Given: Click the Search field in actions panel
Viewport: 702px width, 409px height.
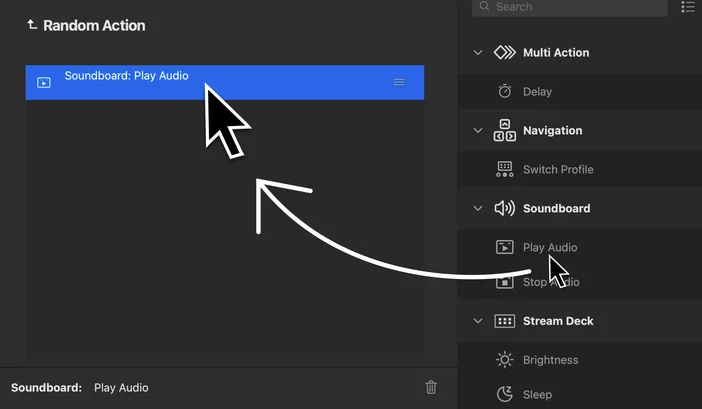Looking at the screenshot, I should click(x=570, y=7).
